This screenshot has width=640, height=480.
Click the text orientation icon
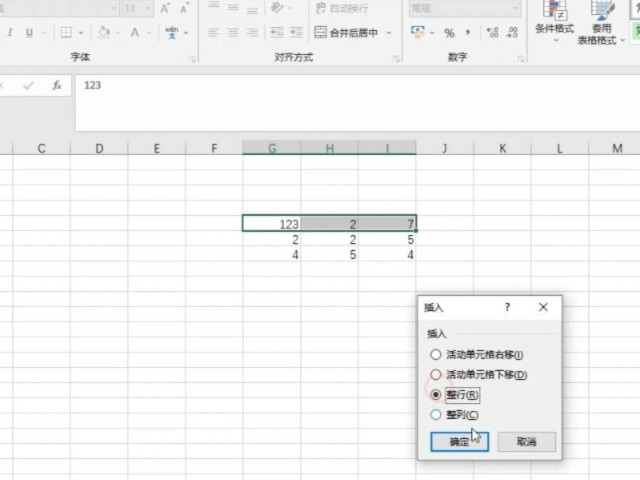277,7
